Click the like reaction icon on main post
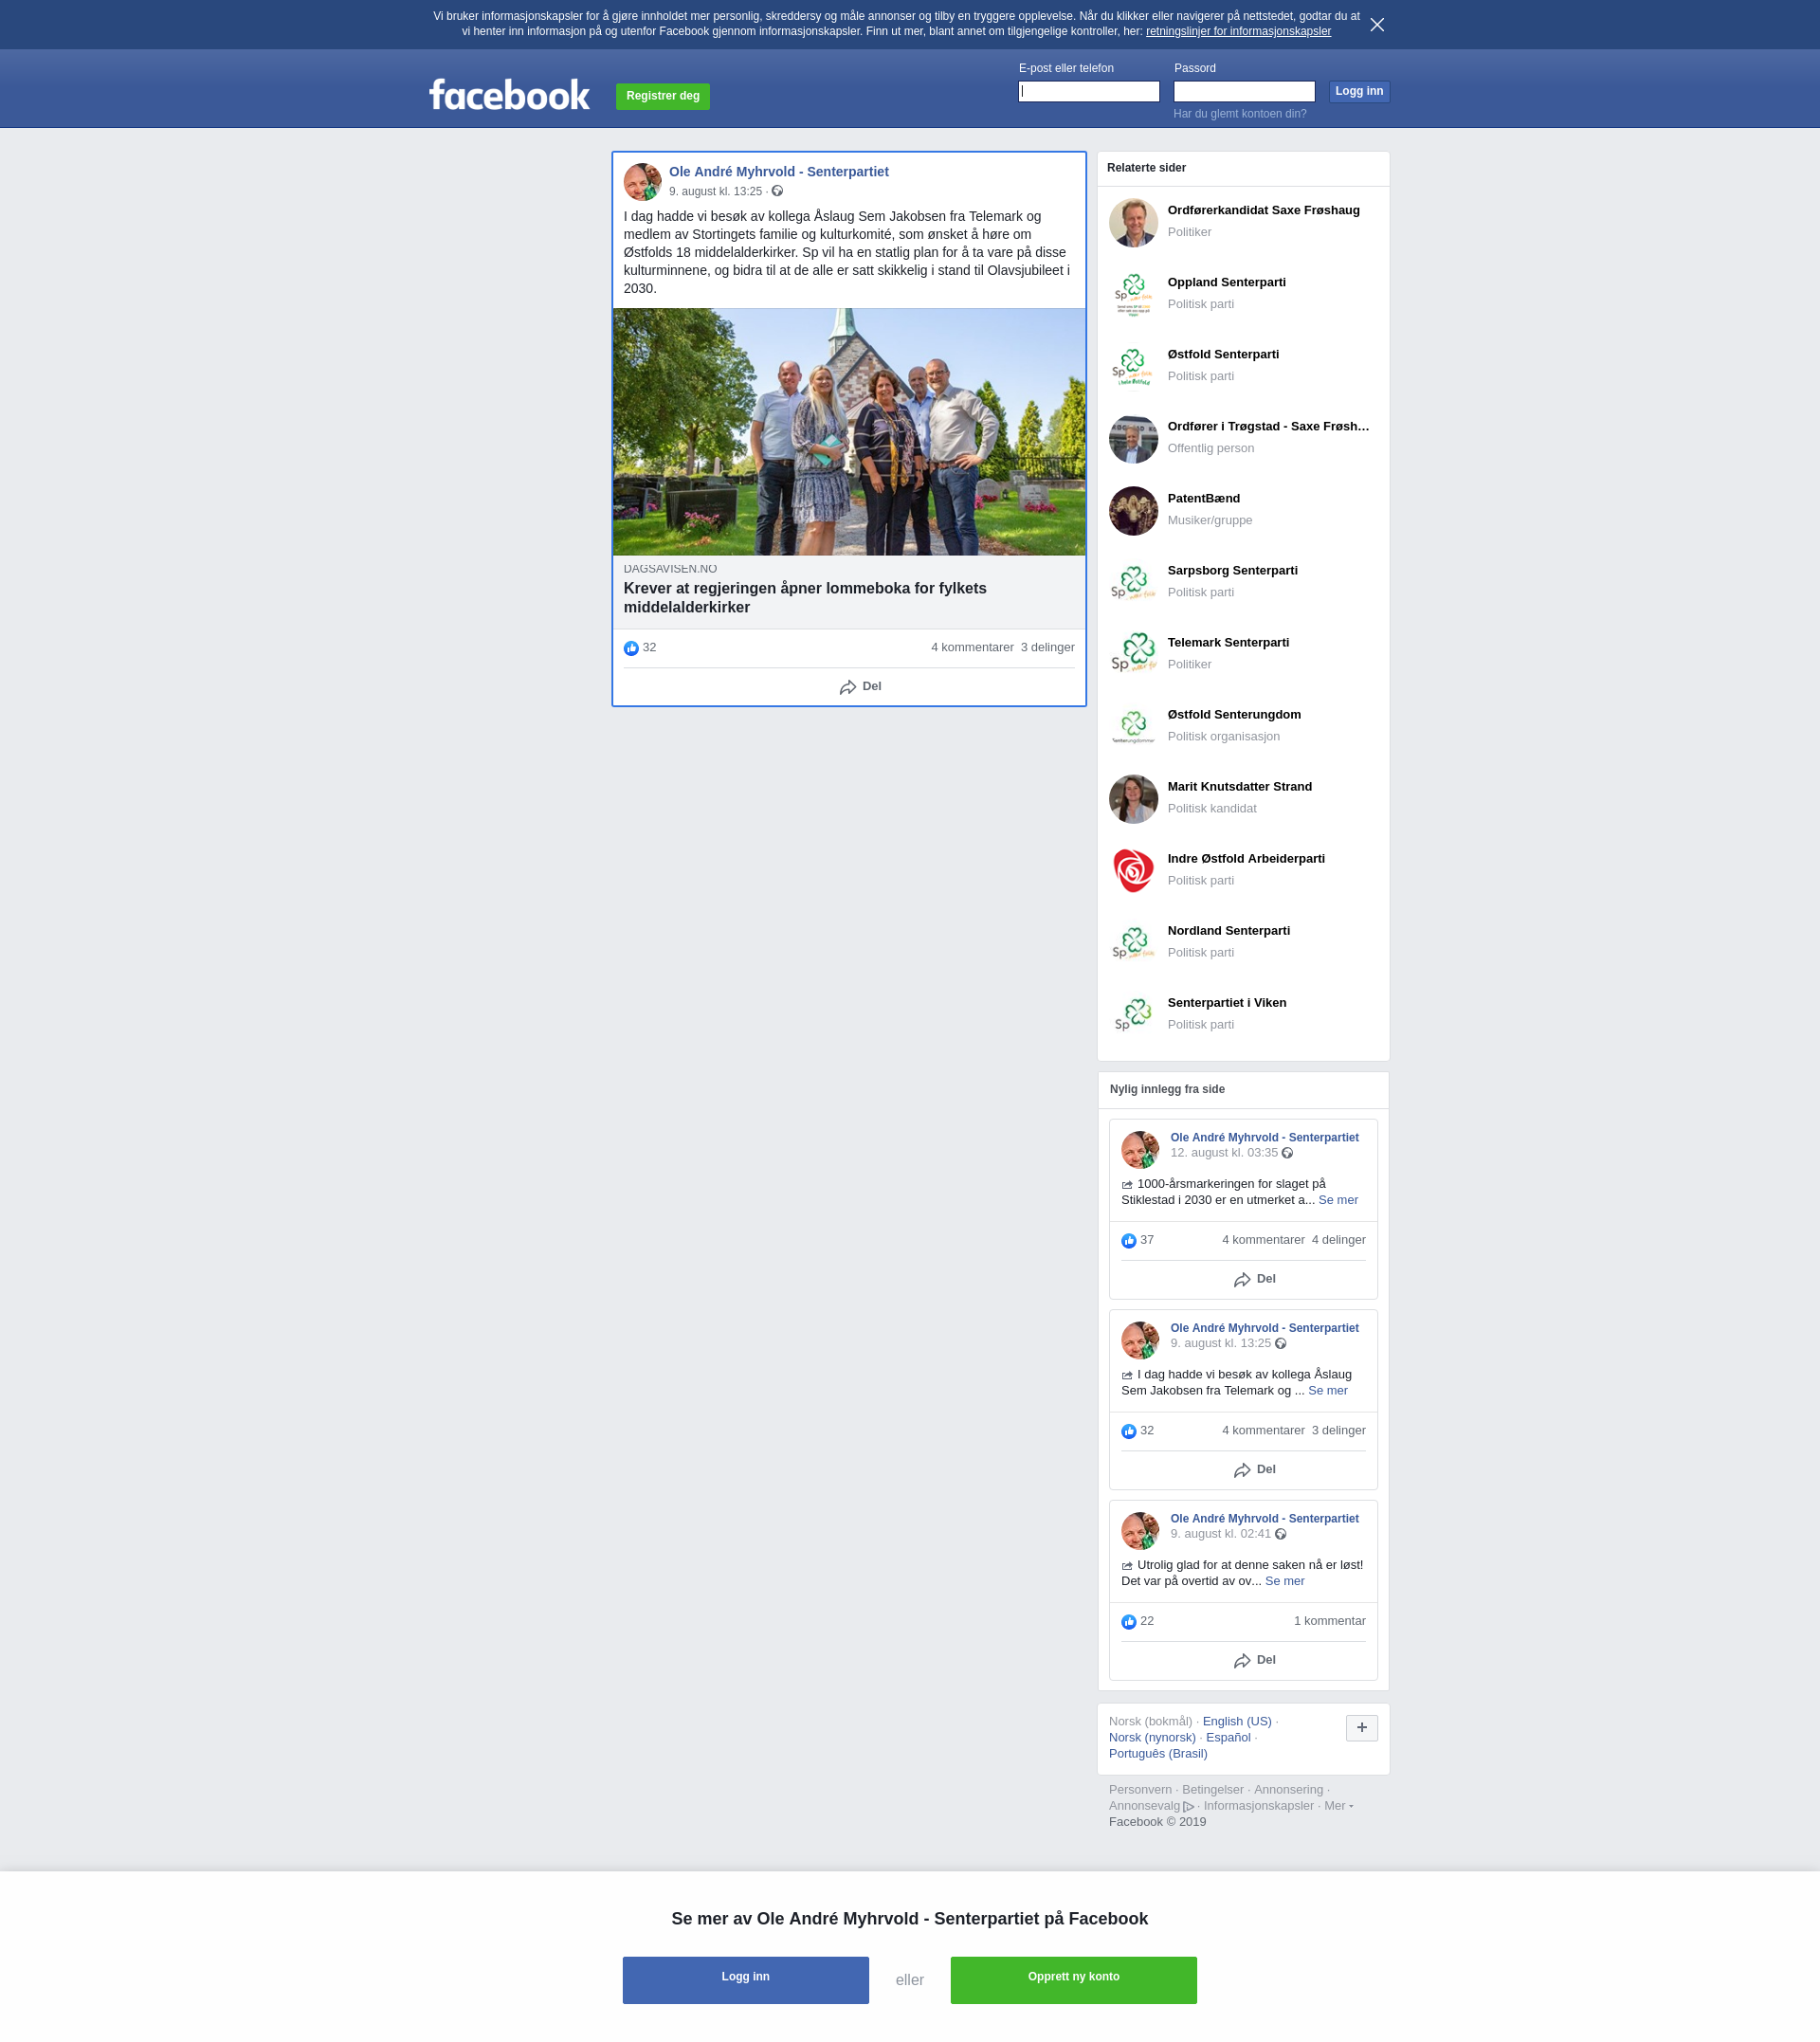The height and width of the screenshot is (2042, 1820). 631,648
